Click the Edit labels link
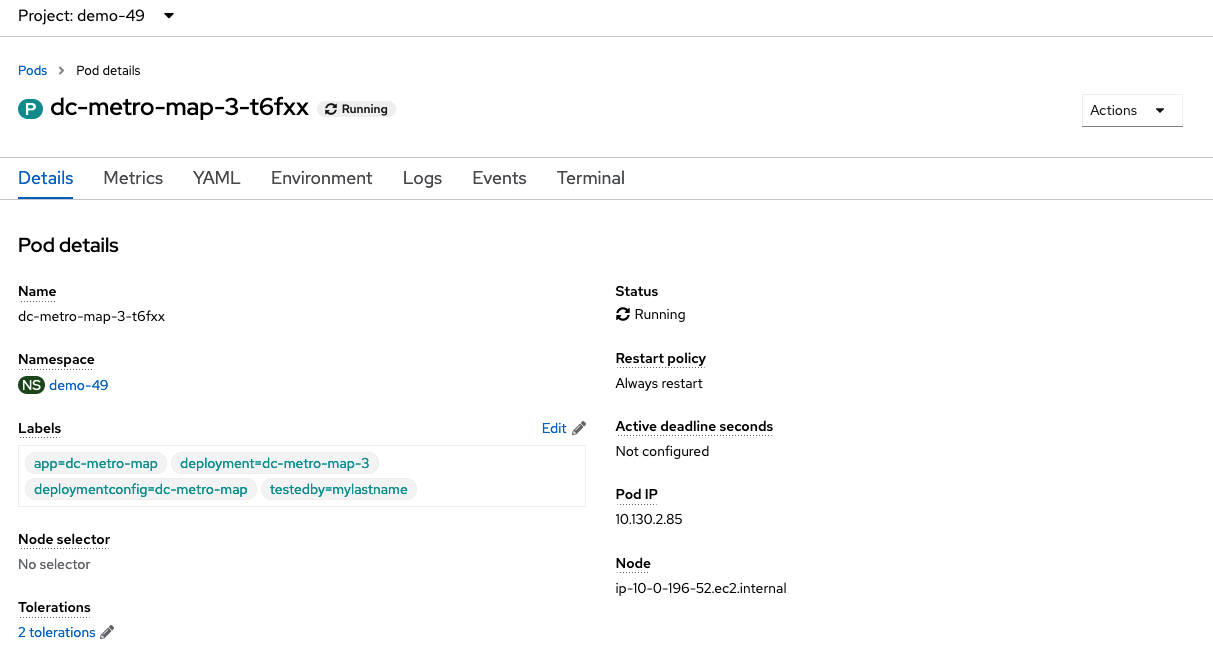This screenshot has height=654, width=1213. pyautogui.click(x=554, y=428)
